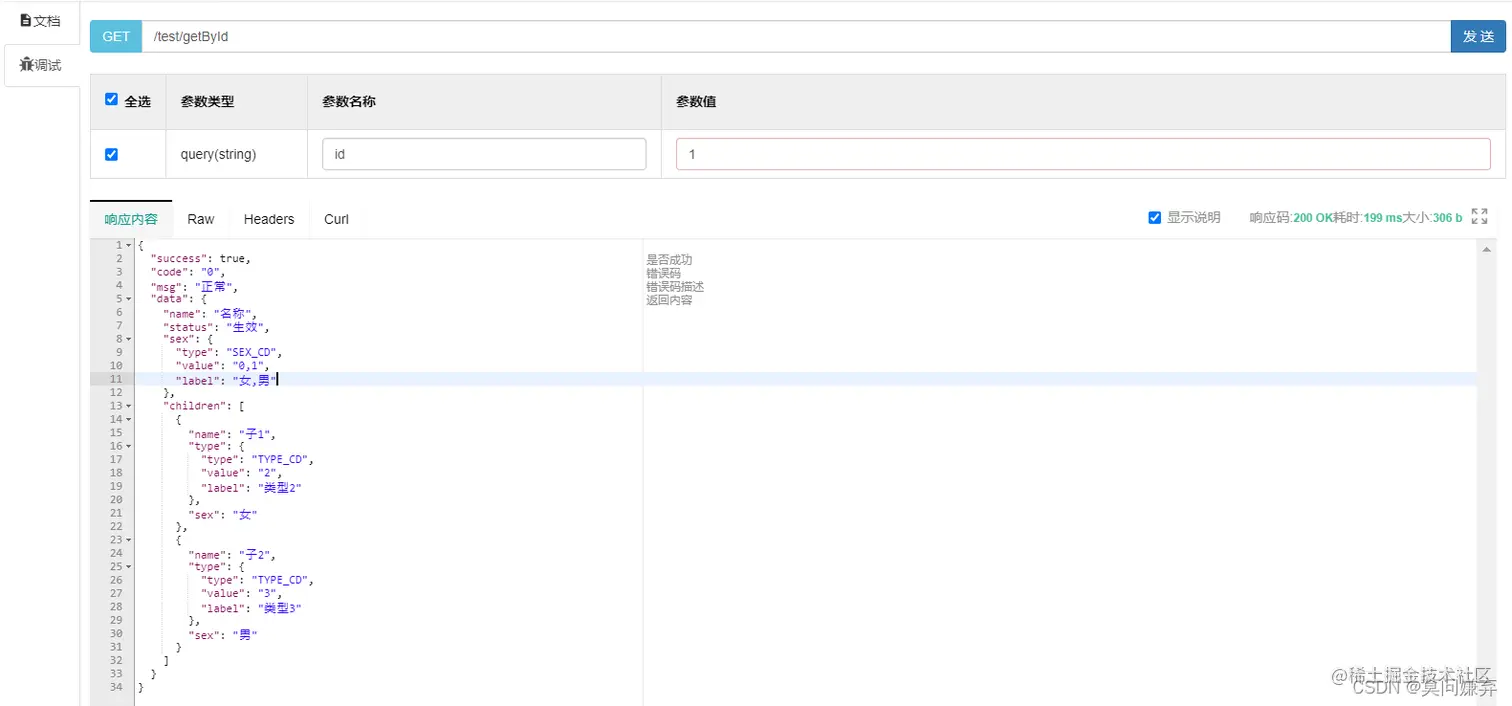This screenshot has height=706, width=1512.
Task: Toggle the 显示说明 checkbox
Action: (1155, 218)
